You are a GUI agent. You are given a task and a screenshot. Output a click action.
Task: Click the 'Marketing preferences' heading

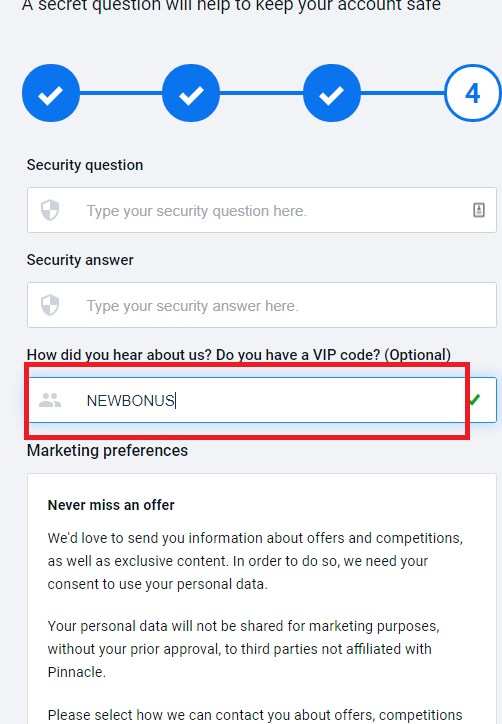tap(107, 450)
